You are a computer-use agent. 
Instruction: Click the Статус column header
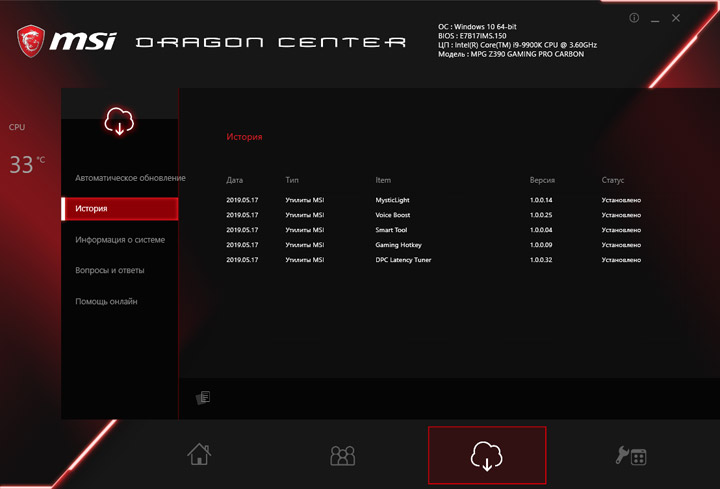[613, 180]
